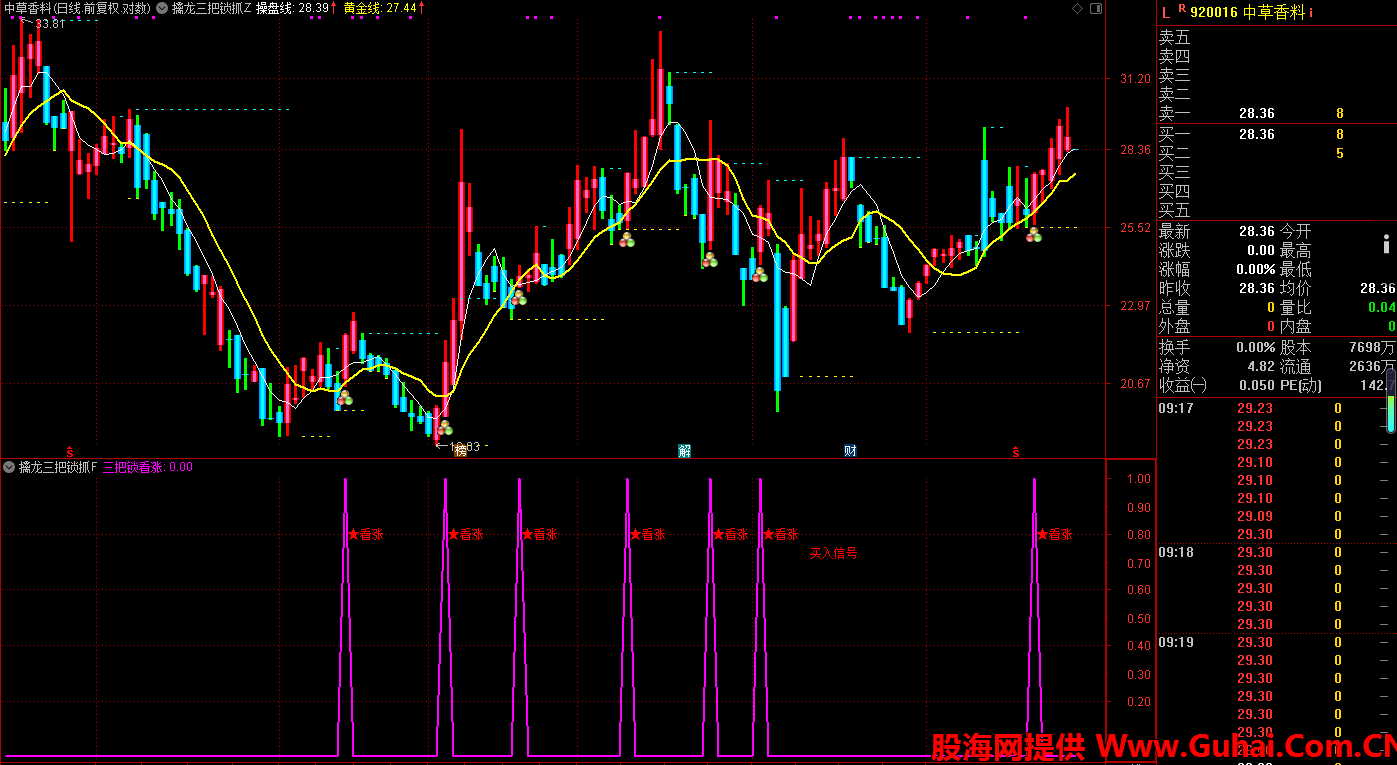
Task: Click the 09:19 tick time entry
Action: pos(1174,642)
